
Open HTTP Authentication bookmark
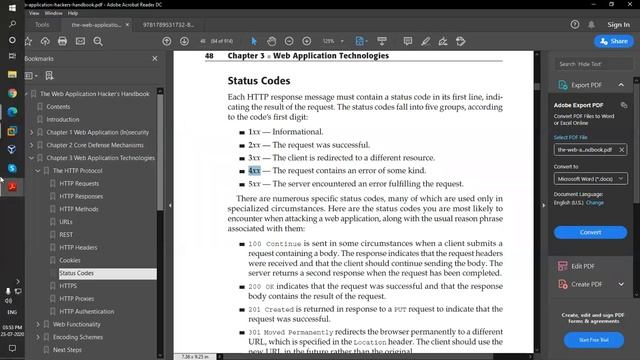point(87,311)
